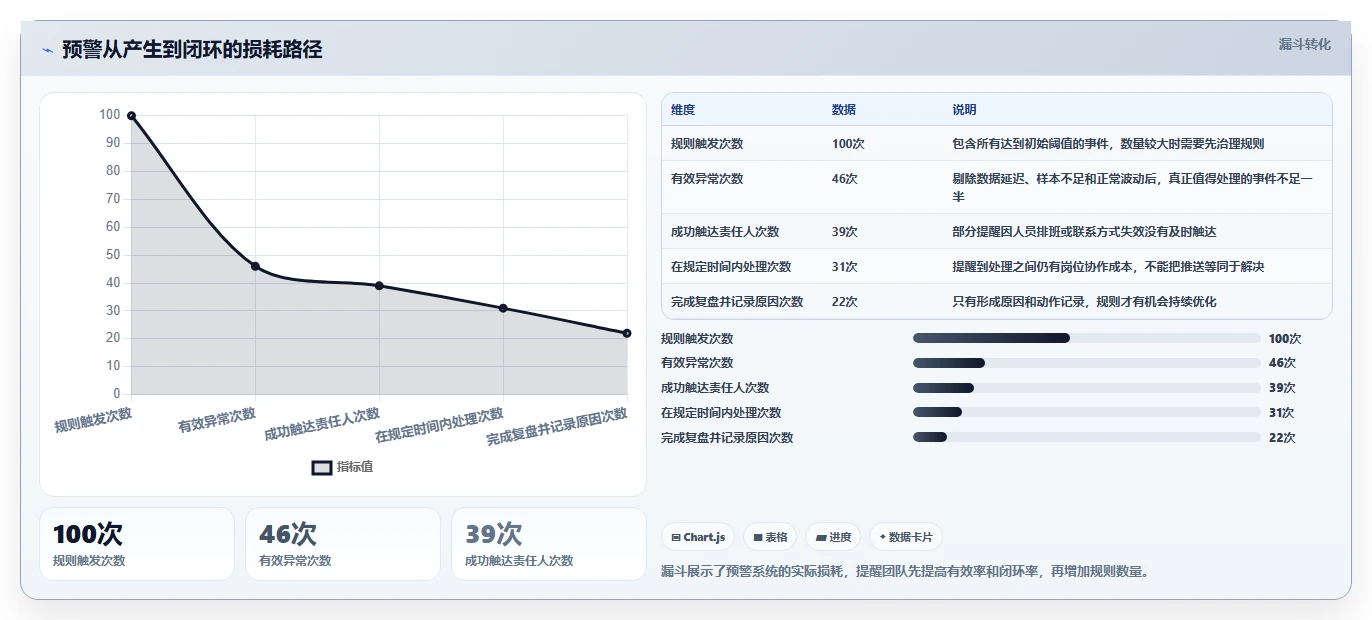
Task: Click the chart point for 在规定时间内处理次数
Action: [x=503, y=308]
